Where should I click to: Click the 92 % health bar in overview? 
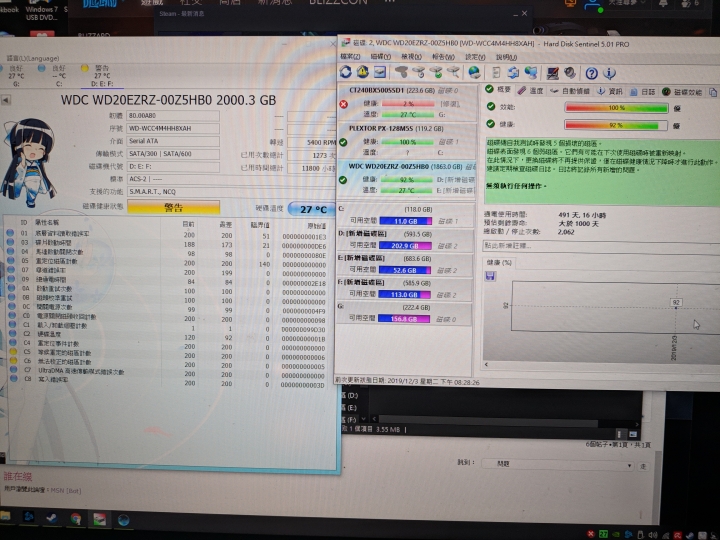pyautogui.click(x=616, y=125)
